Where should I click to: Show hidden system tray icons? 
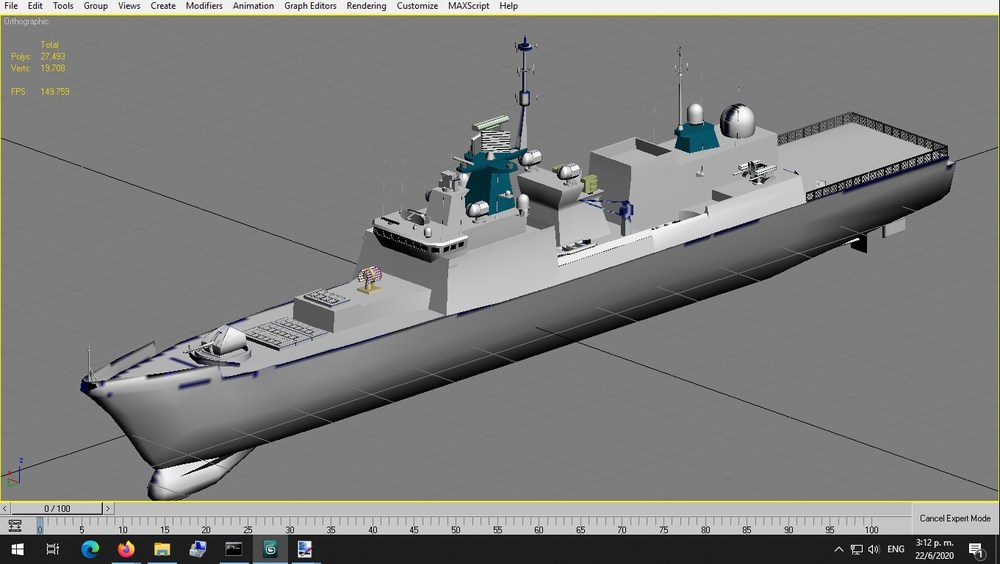point(839,549)
